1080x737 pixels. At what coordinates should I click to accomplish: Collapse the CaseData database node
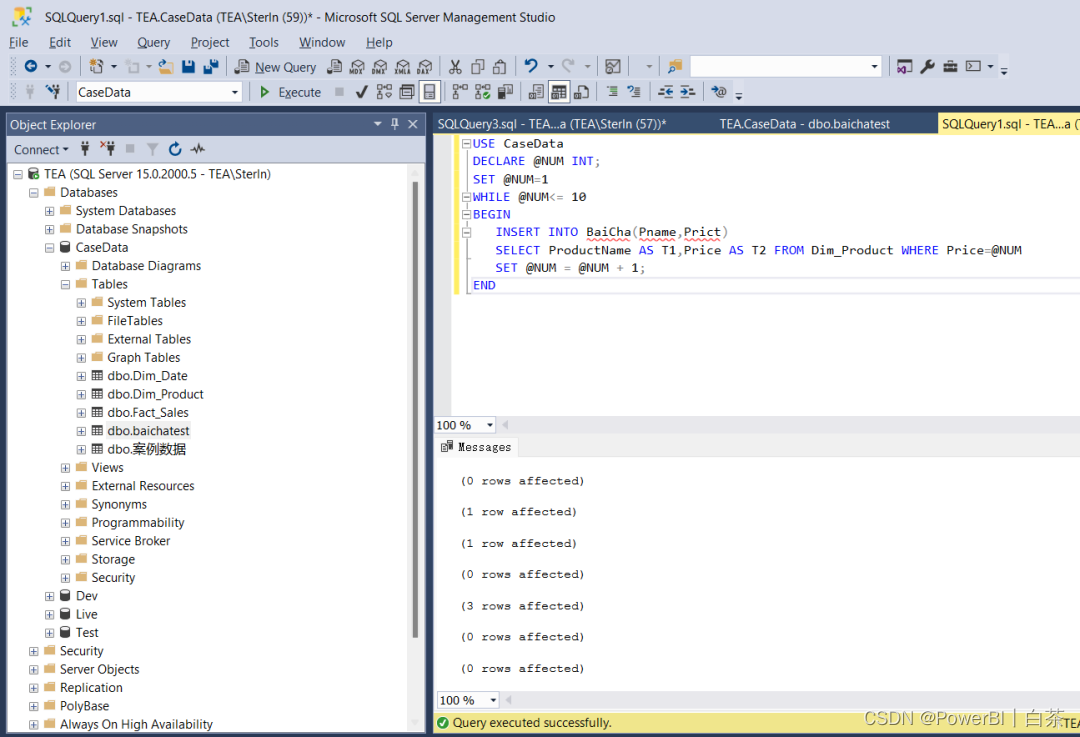pyautogui.click(x=50, y=248)
